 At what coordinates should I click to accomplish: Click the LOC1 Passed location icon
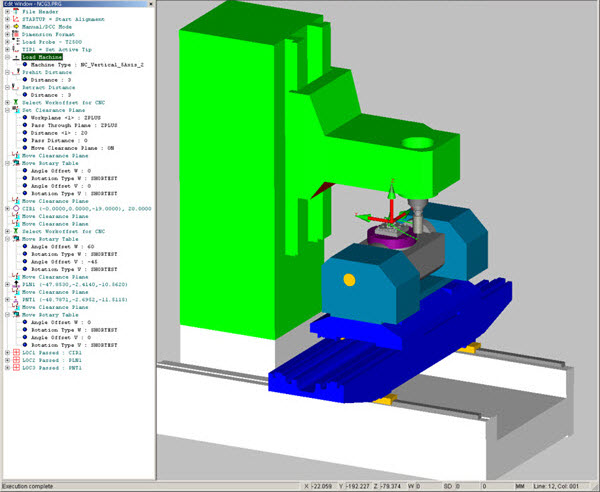pyautogui.click(x=16, y=353)
